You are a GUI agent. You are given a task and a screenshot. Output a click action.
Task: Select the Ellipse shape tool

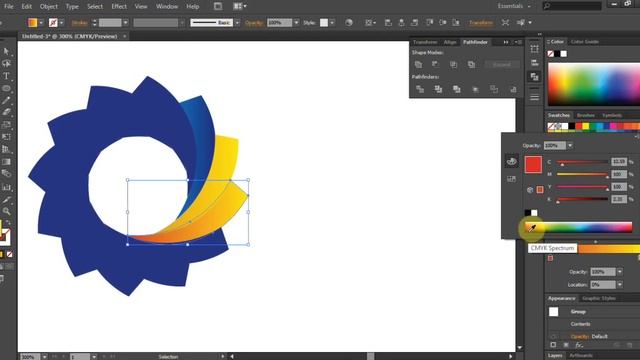coord(6,88)
